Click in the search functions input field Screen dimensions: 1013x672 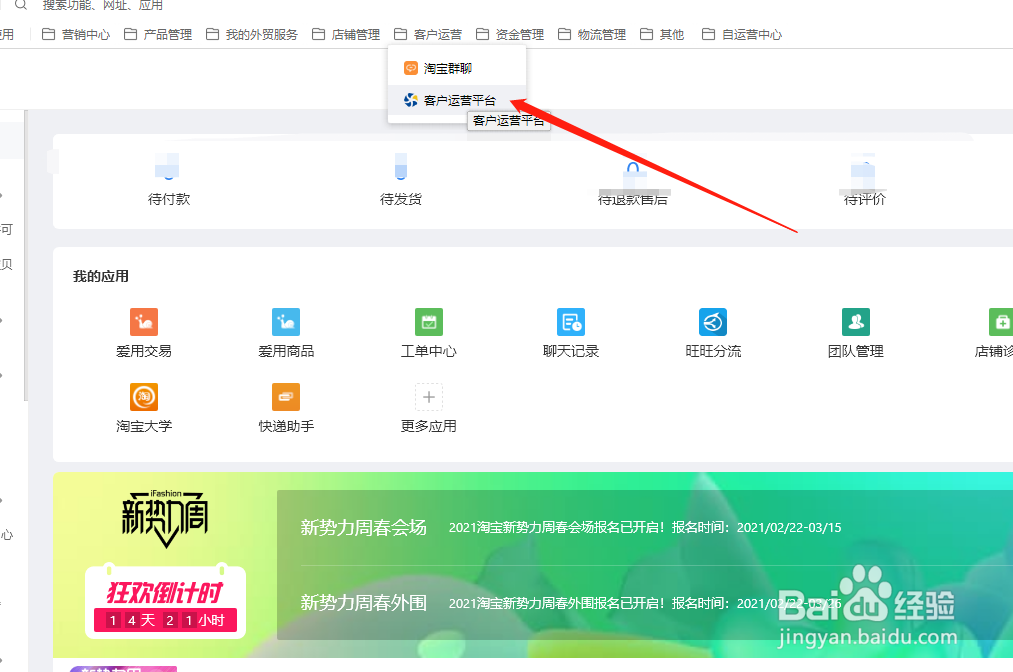[103, 5]
